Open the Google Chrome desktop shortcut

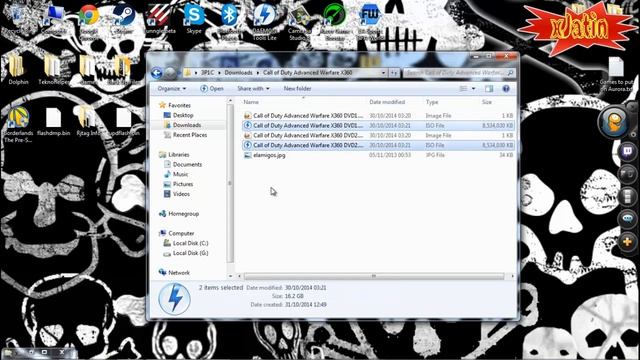tap(89, 20)
